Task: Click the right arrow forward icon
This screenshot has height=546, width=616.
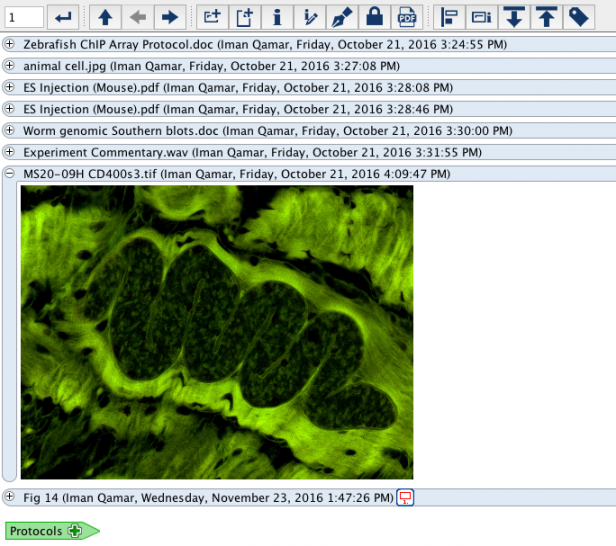Action: click(x=170, y=17)
